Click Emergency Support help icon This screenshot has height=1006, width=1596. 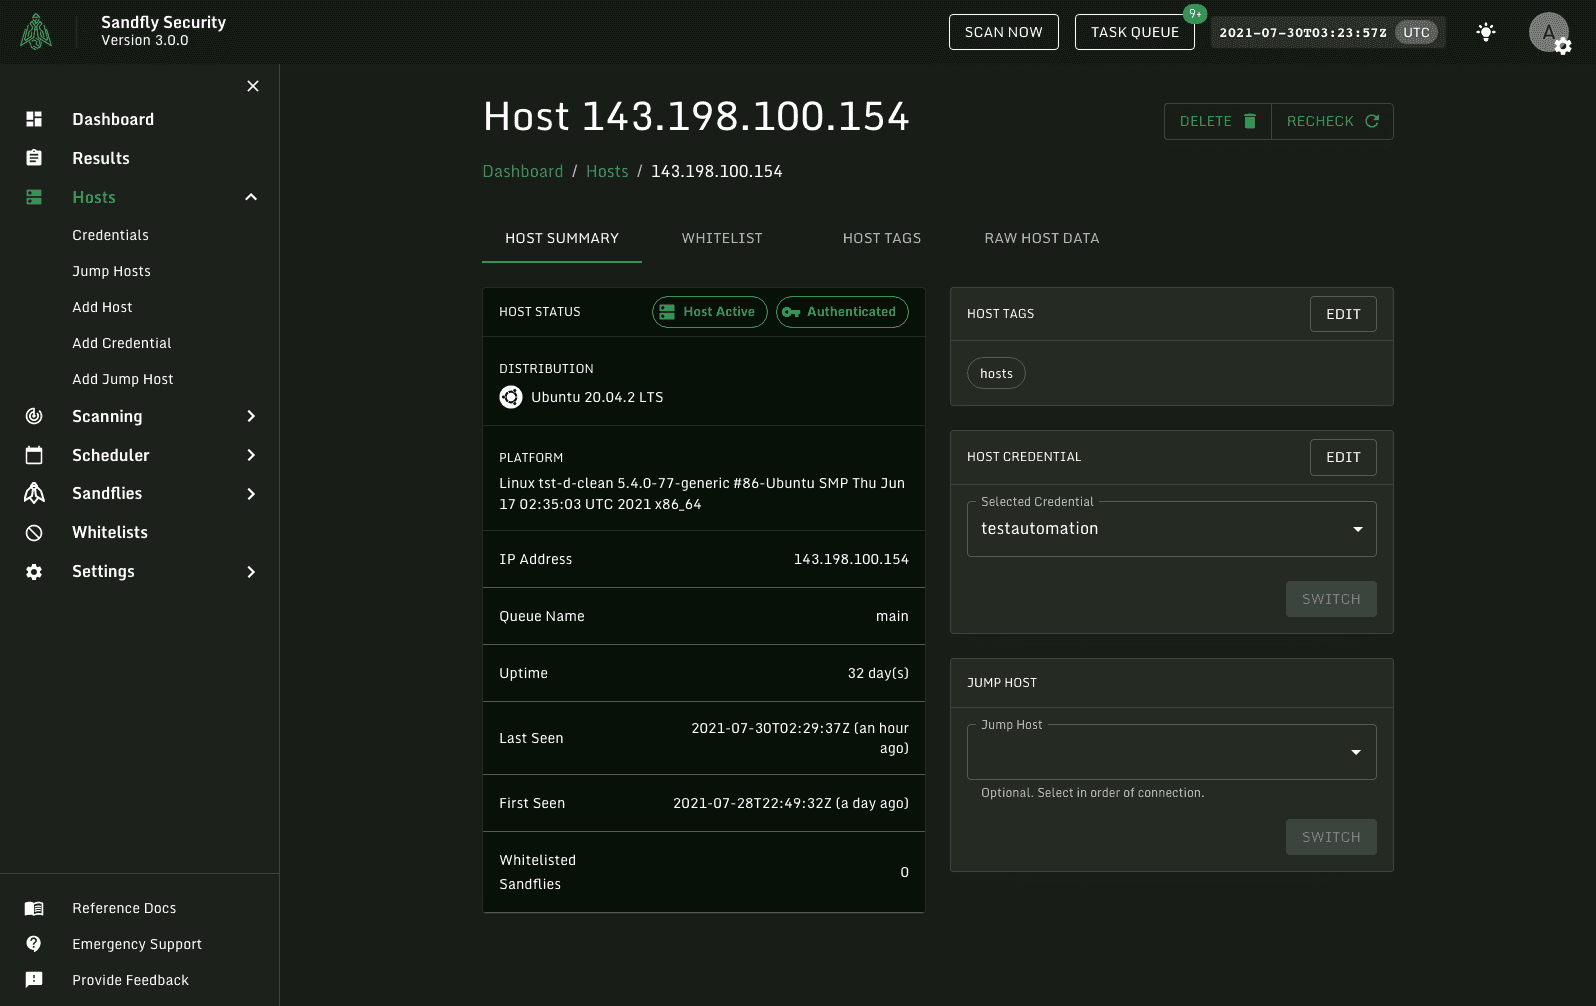coord(34,944)
